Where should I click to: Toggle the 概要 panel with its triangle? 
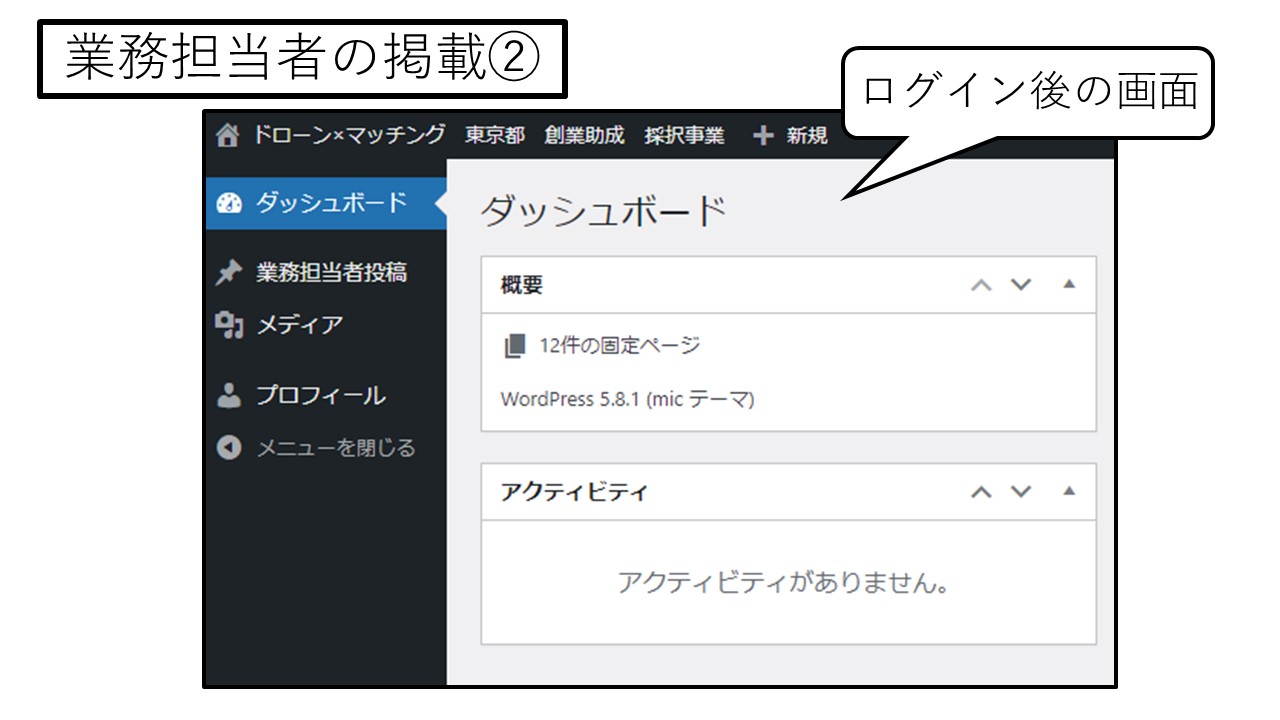pyautogui.click(x=1068, y=284)
